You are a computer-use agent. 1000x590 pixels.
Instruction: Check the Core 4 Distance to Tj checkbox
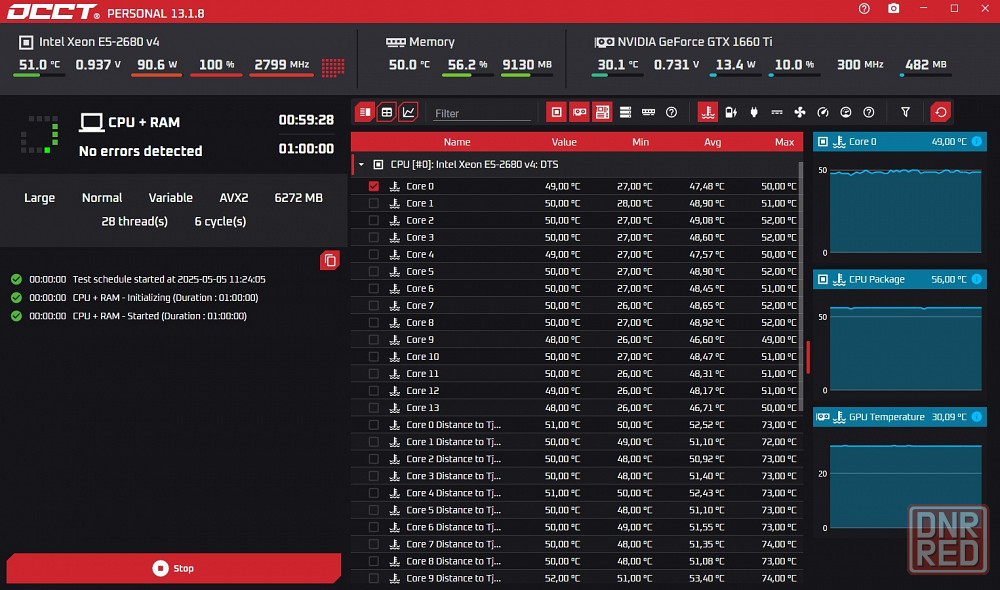(374, 493)
